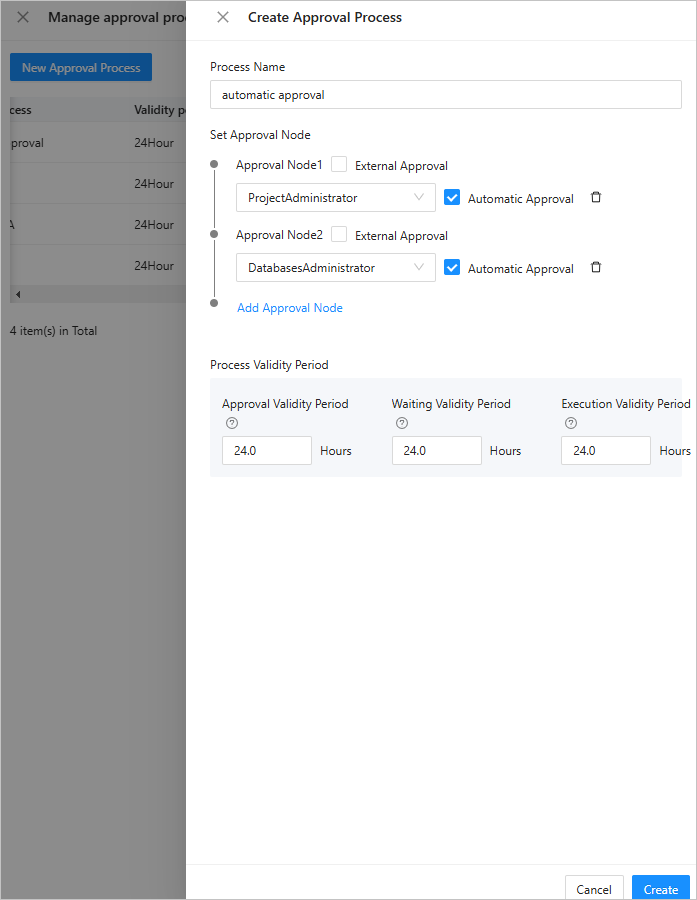Open the DatabasesAdministrator approver dropdown
The width and height of the screenshot is (697, 900).
coord(336,268)
